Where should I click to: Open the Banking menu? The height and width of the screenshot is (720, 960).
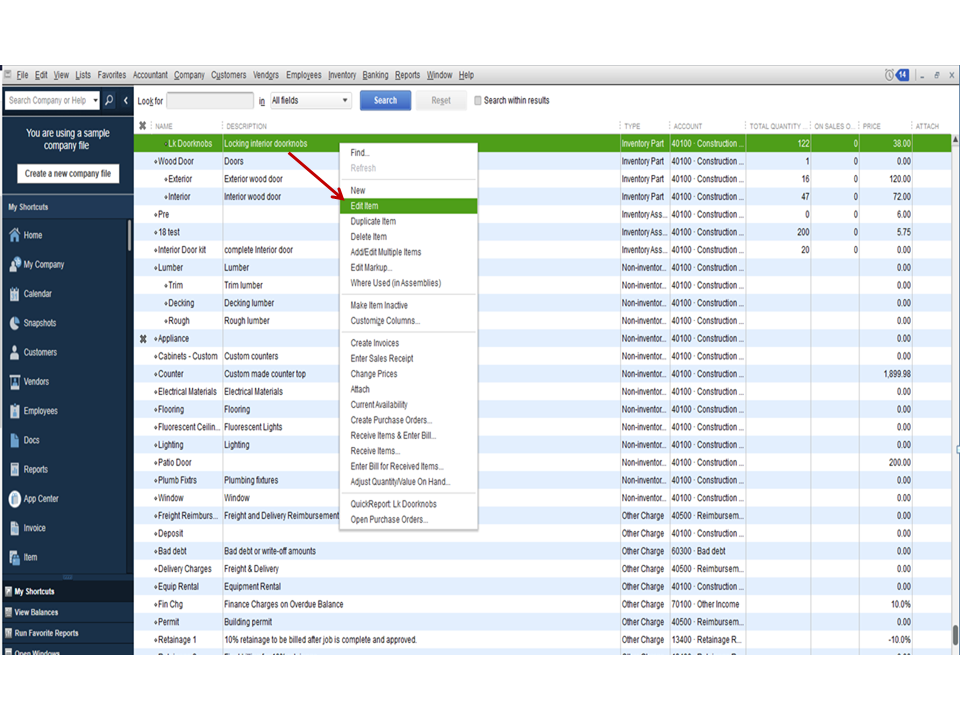click(375, 75)
